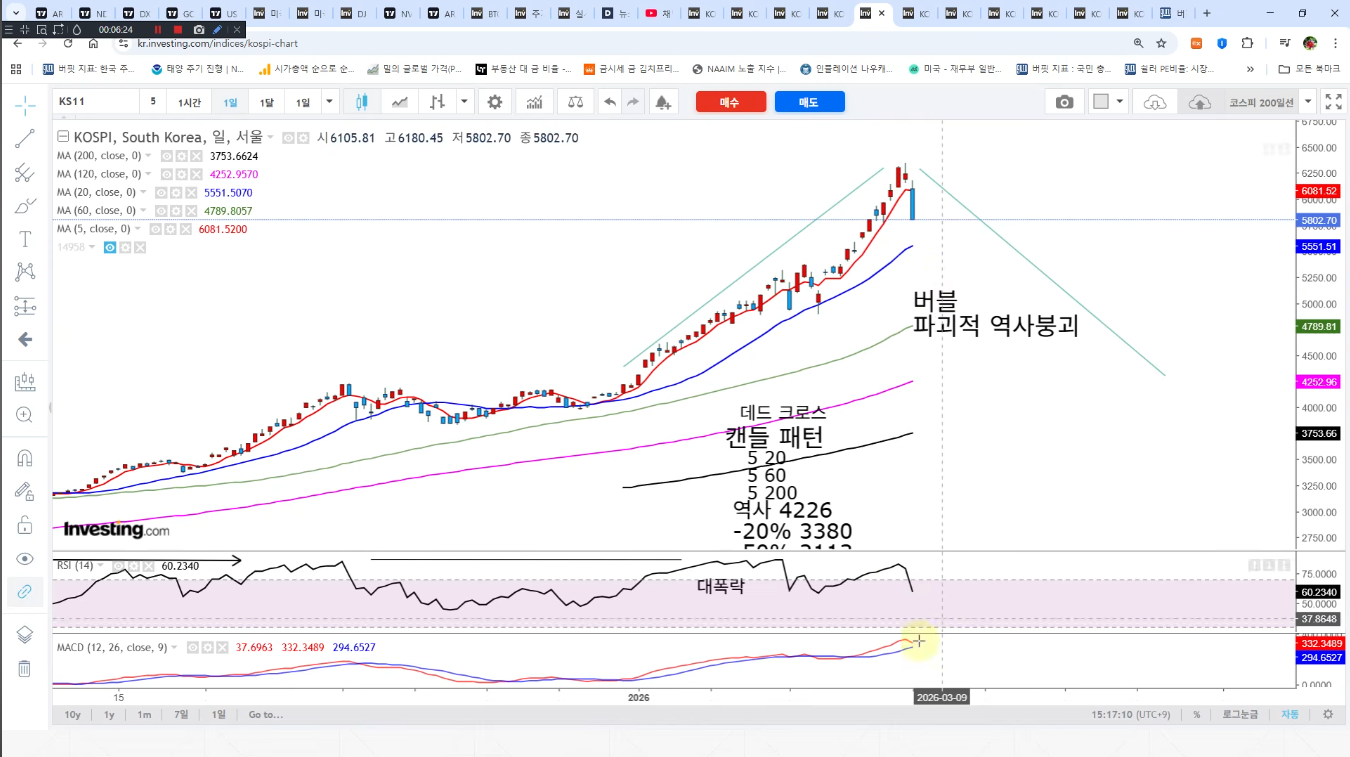This screenshot has width=1350, height=757.
Task: Create an alert with bell-plus icon
Action: tap(662, 102)
